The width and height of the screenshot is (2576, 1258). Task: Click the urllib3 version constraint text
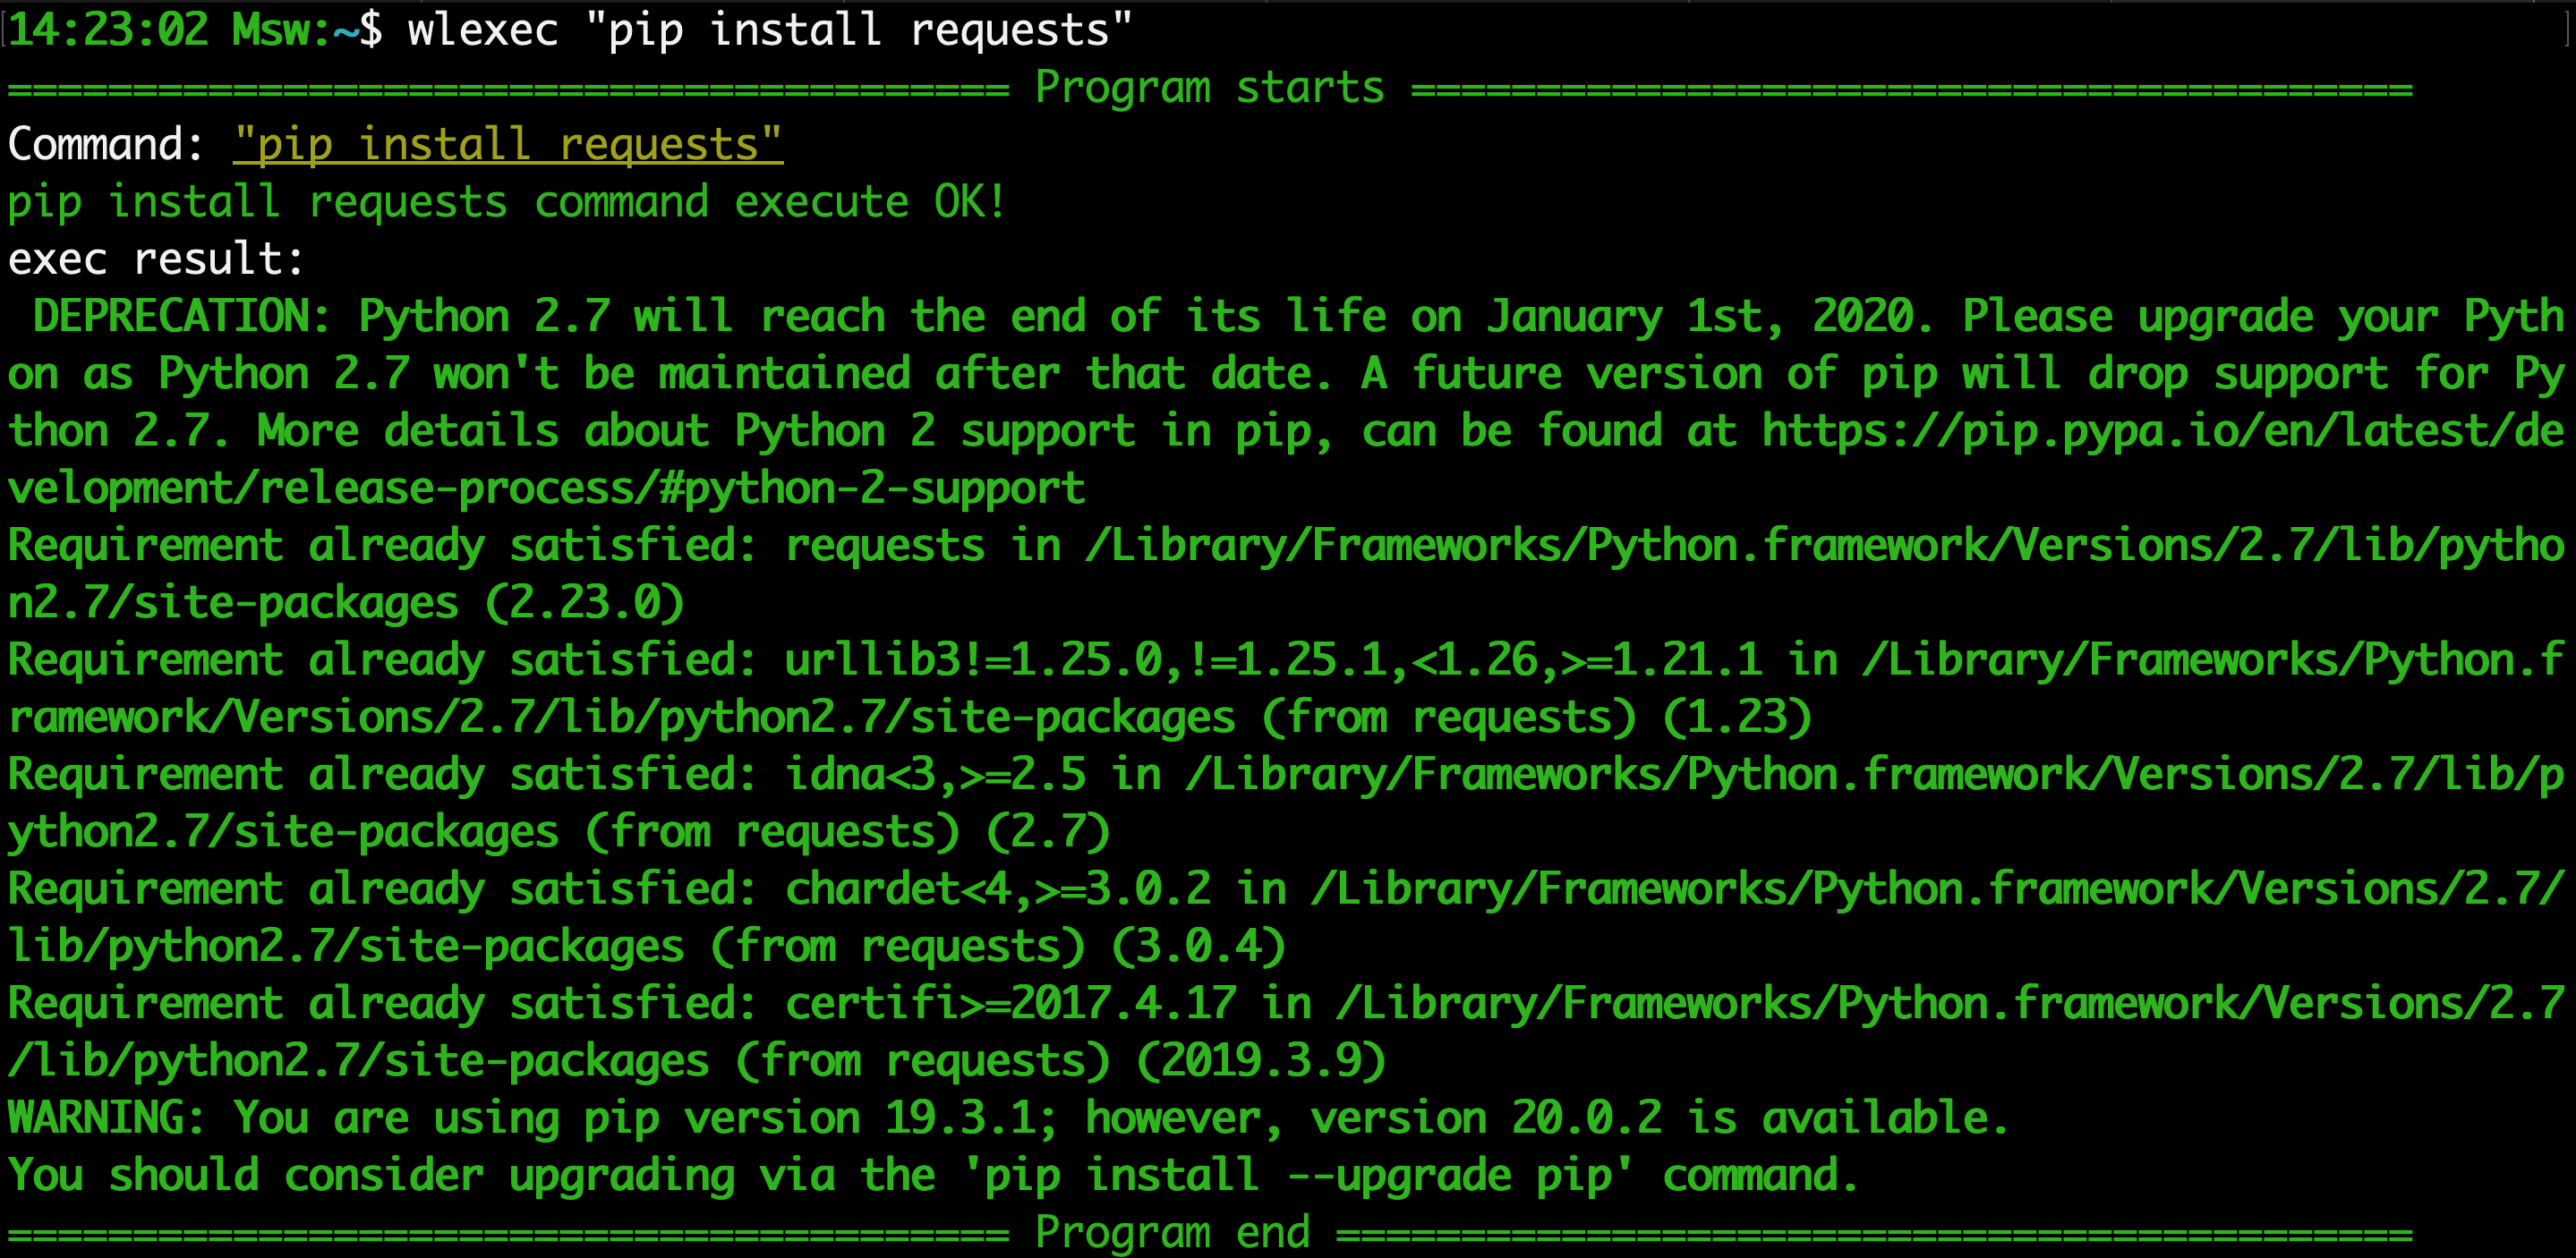pos(1273,660)
